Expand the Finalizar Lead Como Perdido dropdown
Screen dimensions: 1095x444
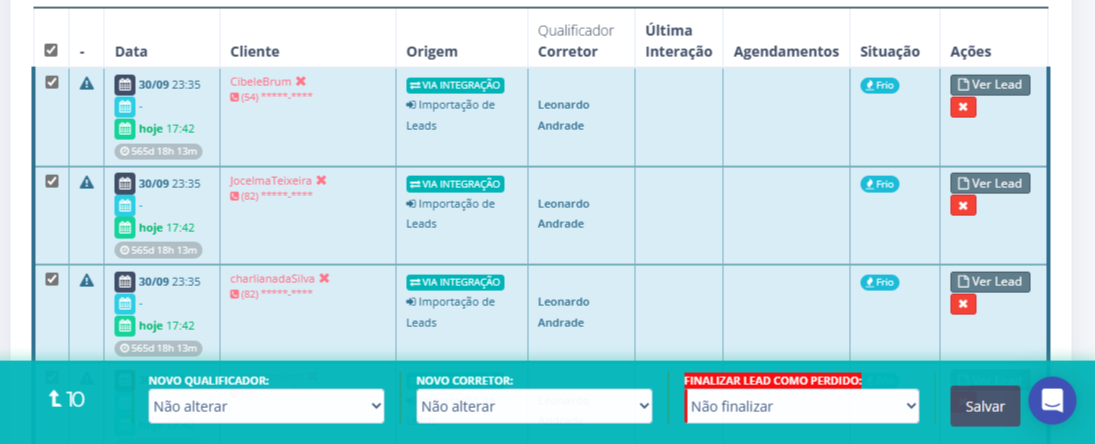[x=802, y=406]
